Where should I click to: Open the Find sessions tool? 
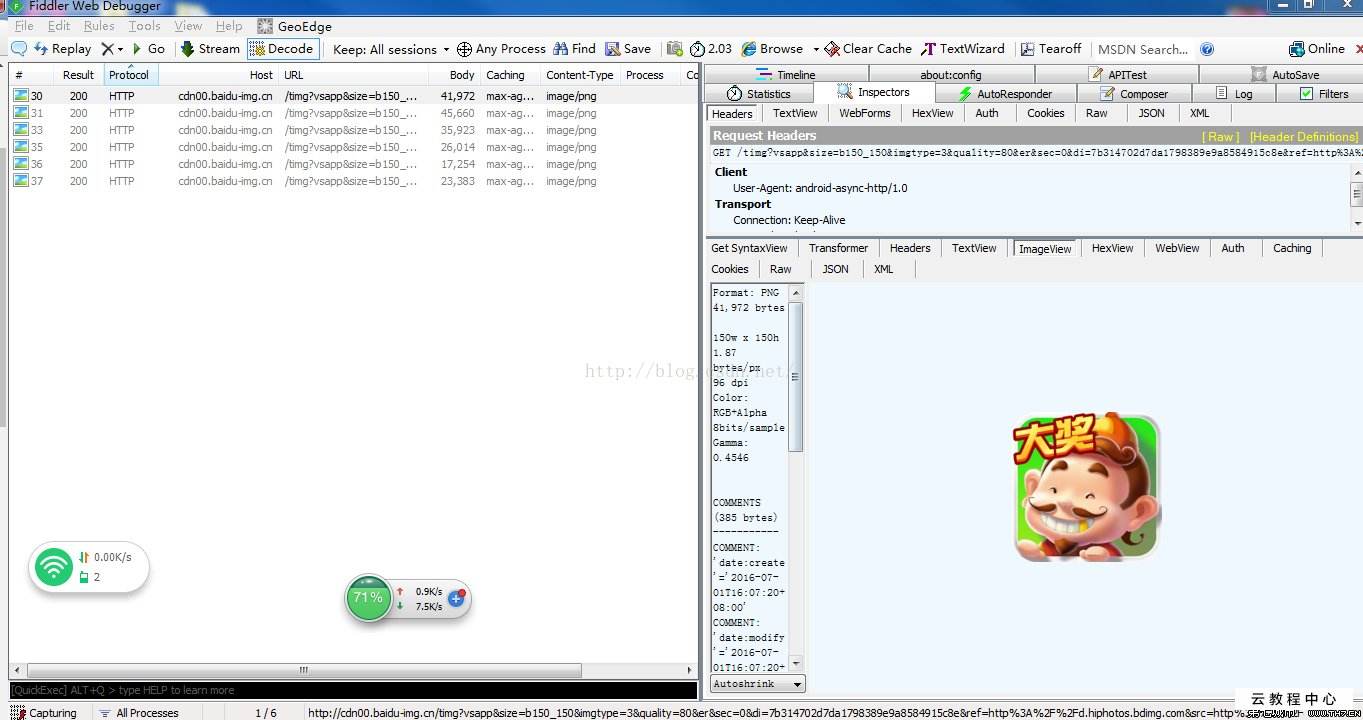point(561,48)
